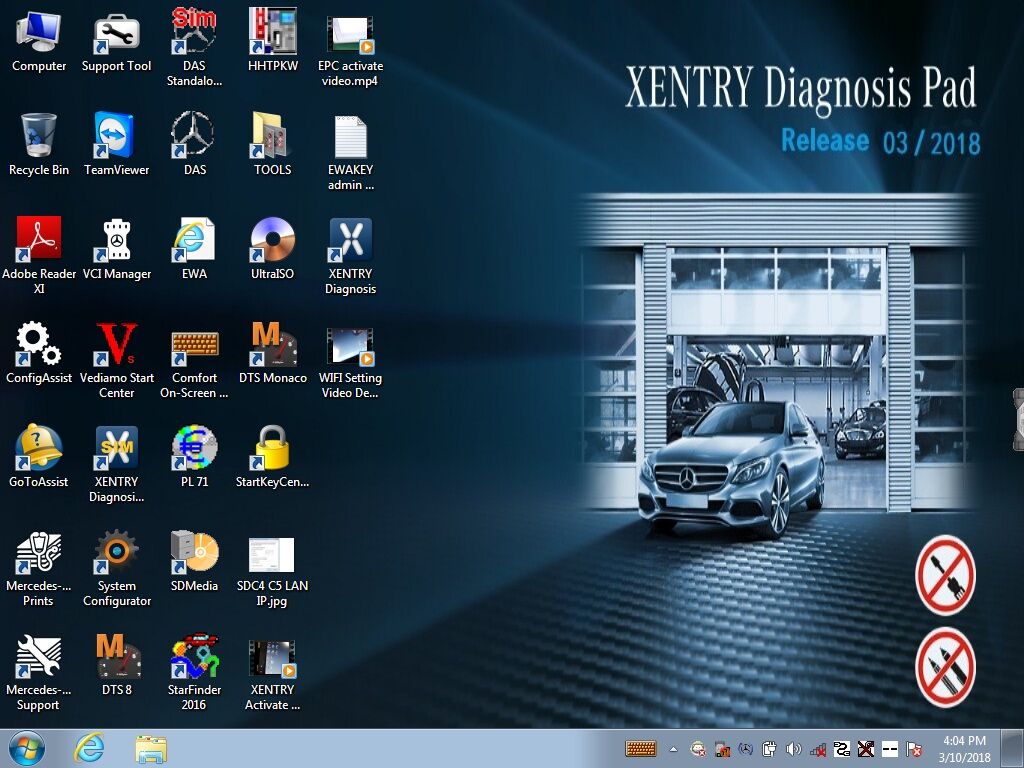
Task: Open the Support Tool shortcut
Action: (x=116, y=40)
